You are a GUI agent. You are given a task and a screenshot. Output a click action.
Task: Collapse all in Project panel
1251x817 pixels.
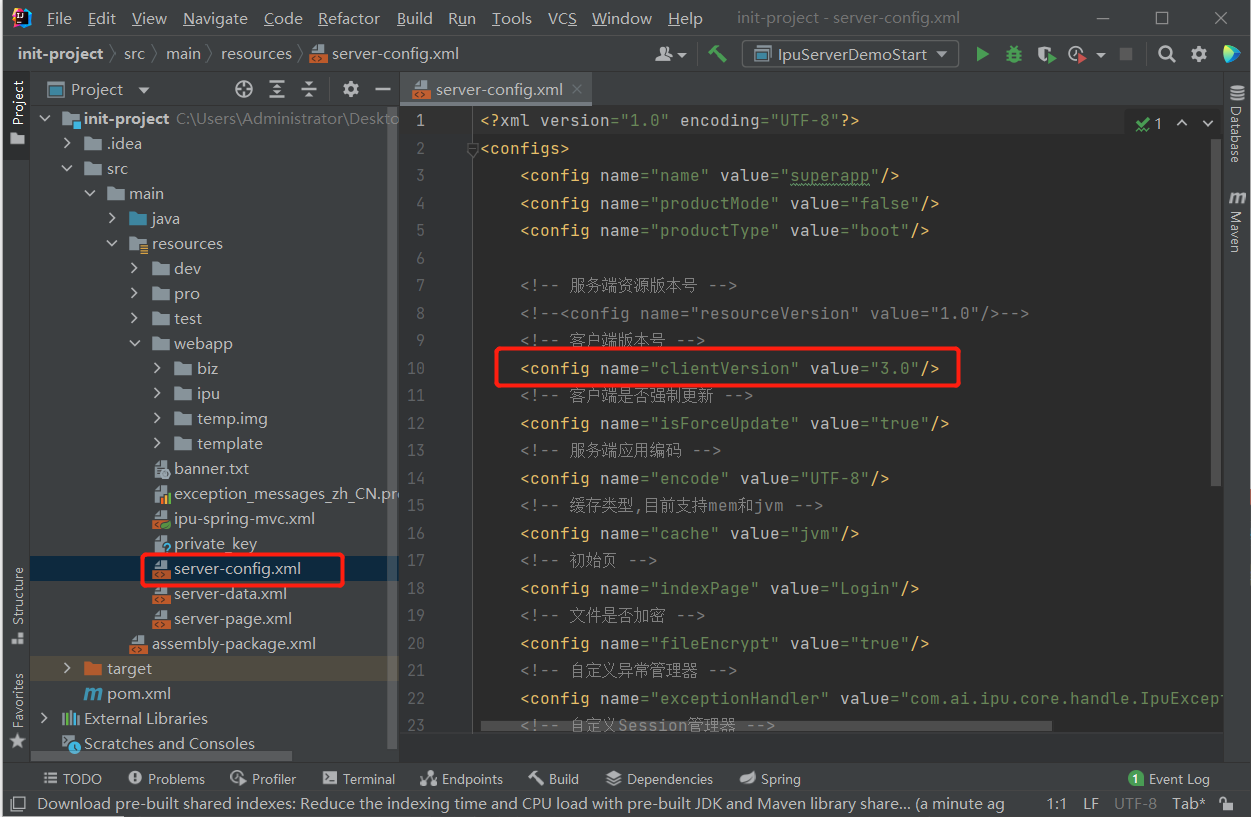(x=310, y=89)
